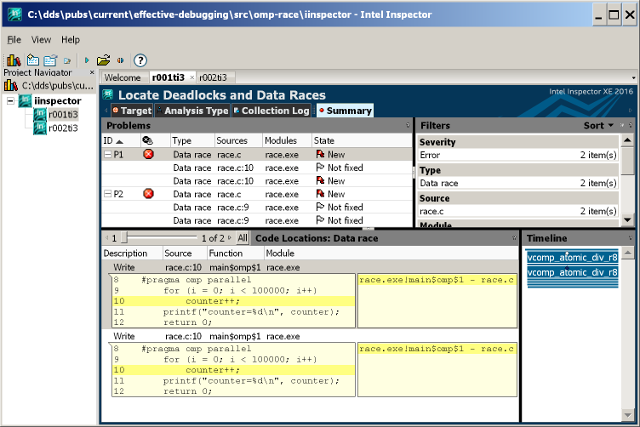Click the New flag icon of second race.c:10 row
The width and height of the screenshot is (640, 427).
(x=320, y=181)
